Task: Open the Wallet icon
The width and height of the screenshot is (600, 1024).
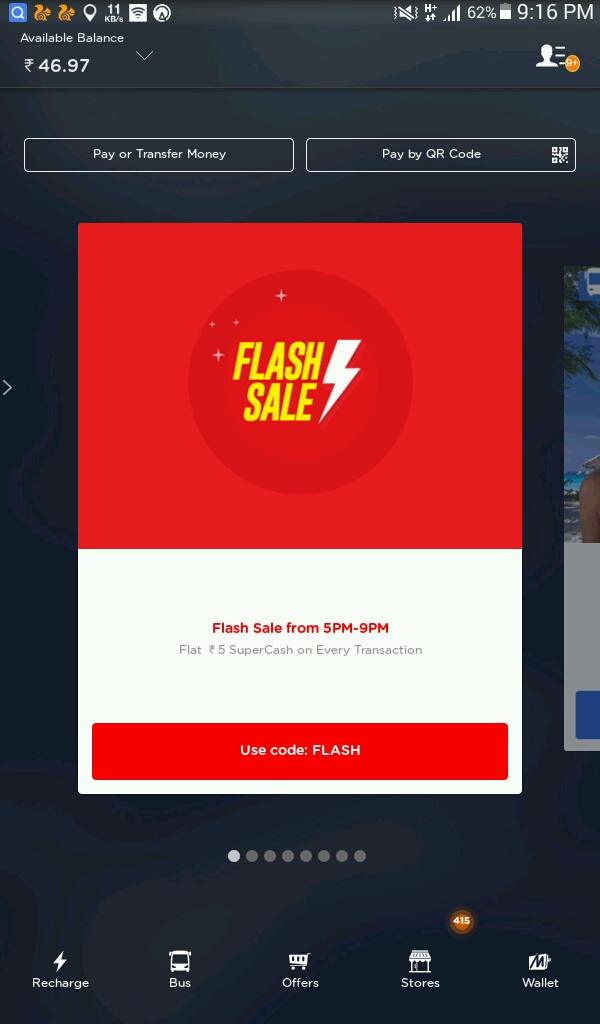Action: pyautogui.click(x=539, y=961)
